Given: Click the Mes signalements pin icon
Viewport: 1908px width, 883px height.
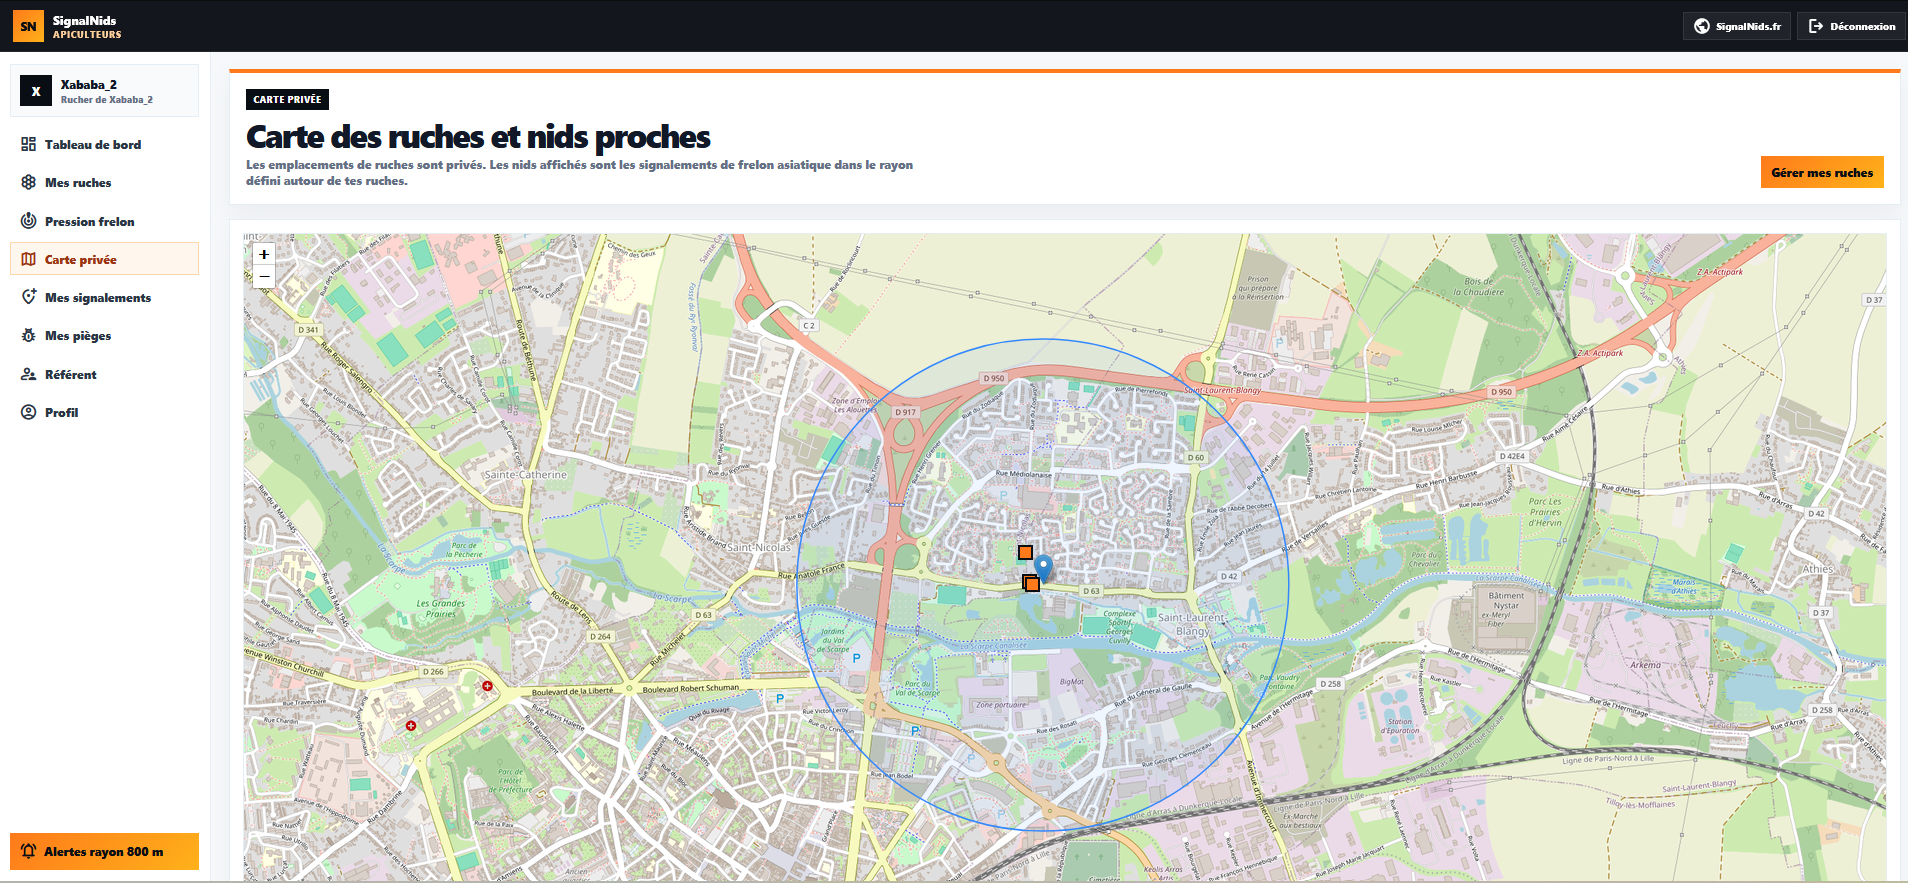Looking at the screenshot, I should [28, 297].
